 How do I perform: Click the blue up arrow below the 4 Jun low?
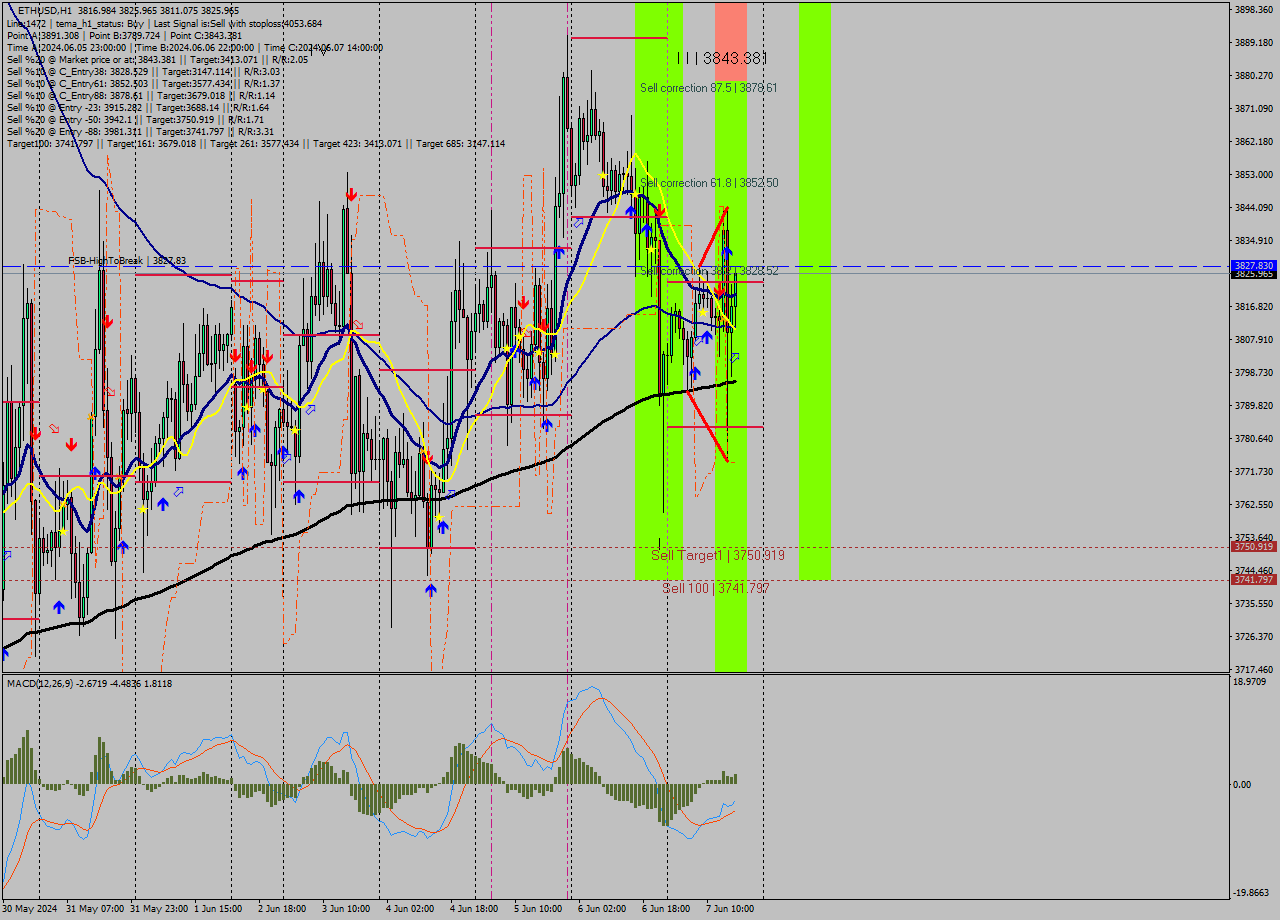tap(430, 590)
